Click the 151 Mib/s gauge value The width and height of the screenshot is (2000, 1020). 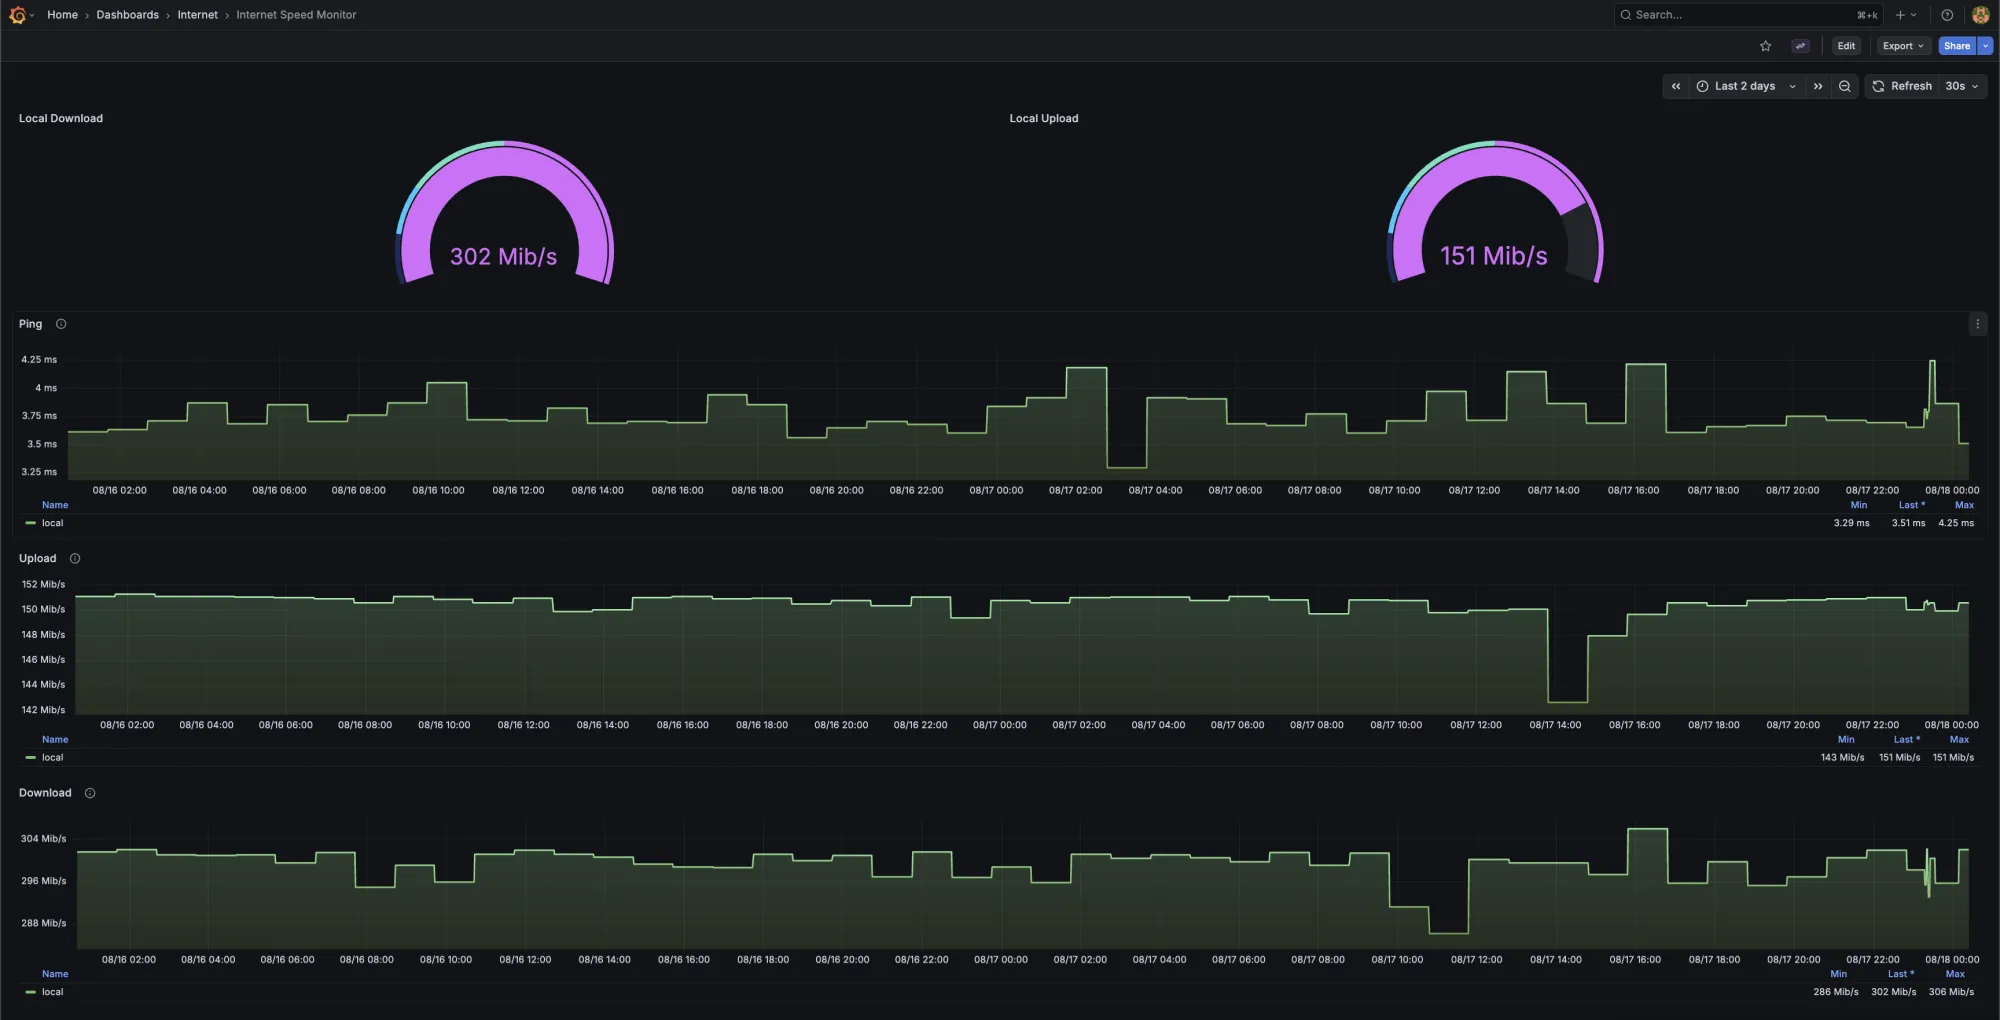tap(1493, 257)
